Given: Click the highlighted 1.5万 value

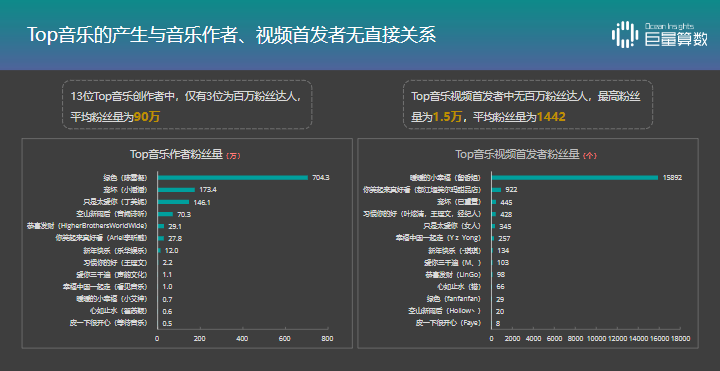Looking at the screenshot, I should [447, 117].
